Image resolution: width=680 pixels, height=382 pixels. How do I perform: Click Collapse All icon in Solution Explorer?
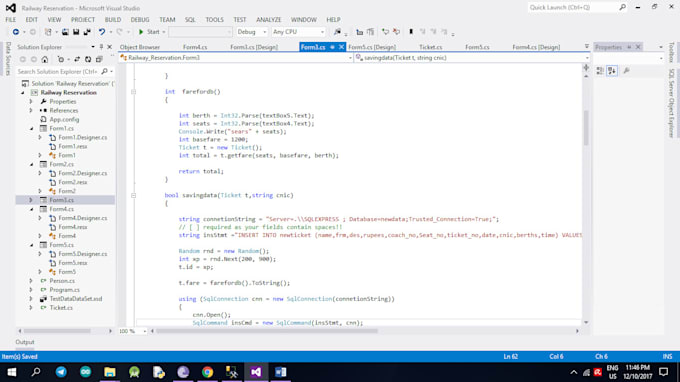[x=99, y=59]
